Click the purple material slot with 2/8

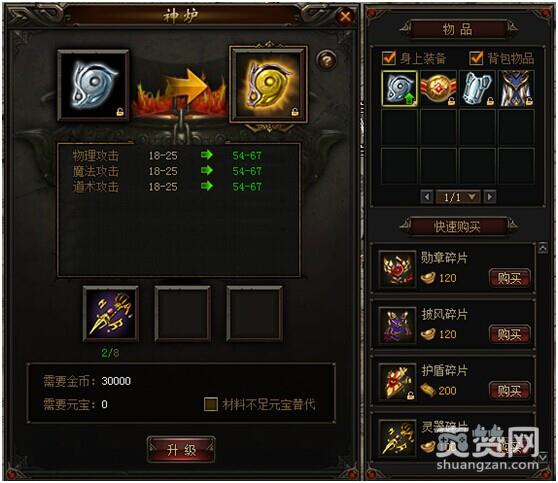tap(111, 314)
